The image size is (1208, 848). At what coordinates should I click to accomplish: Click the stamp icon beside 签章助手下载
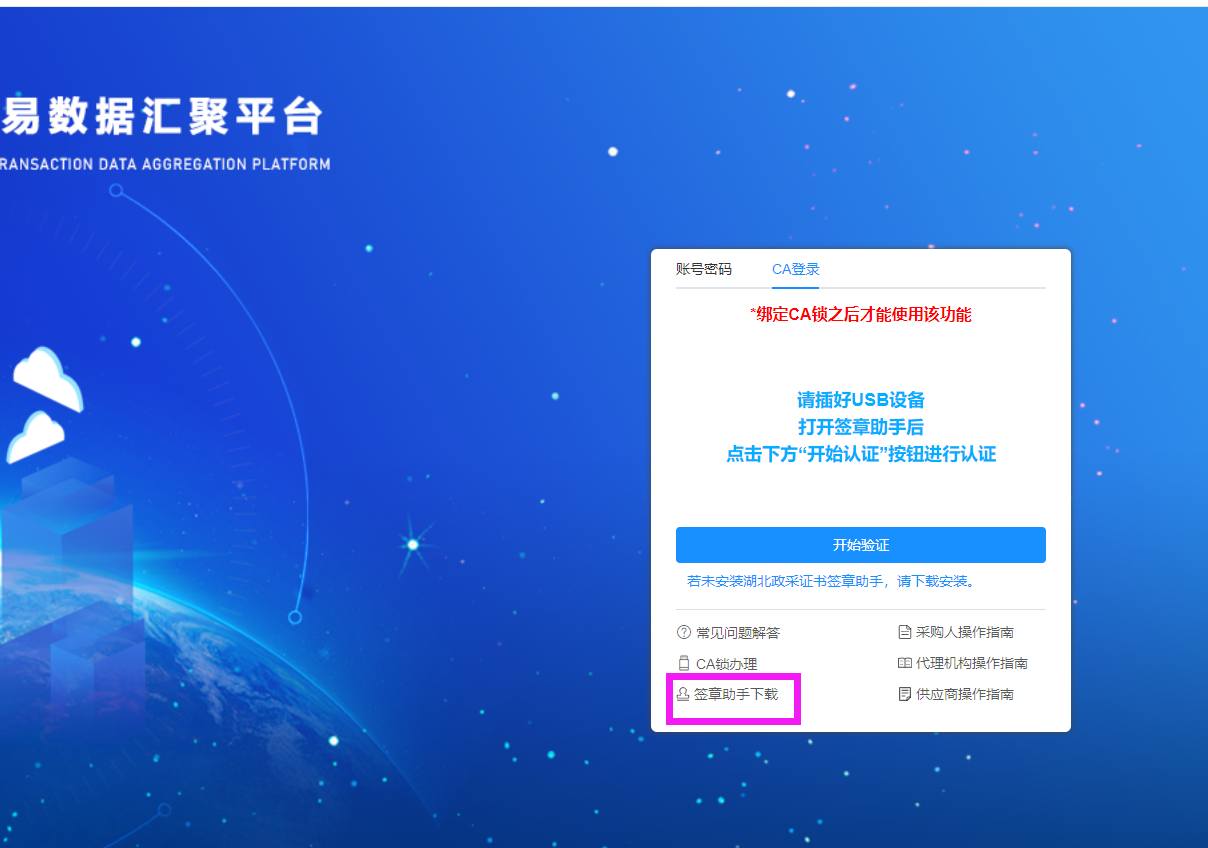[x=684, y=693]
